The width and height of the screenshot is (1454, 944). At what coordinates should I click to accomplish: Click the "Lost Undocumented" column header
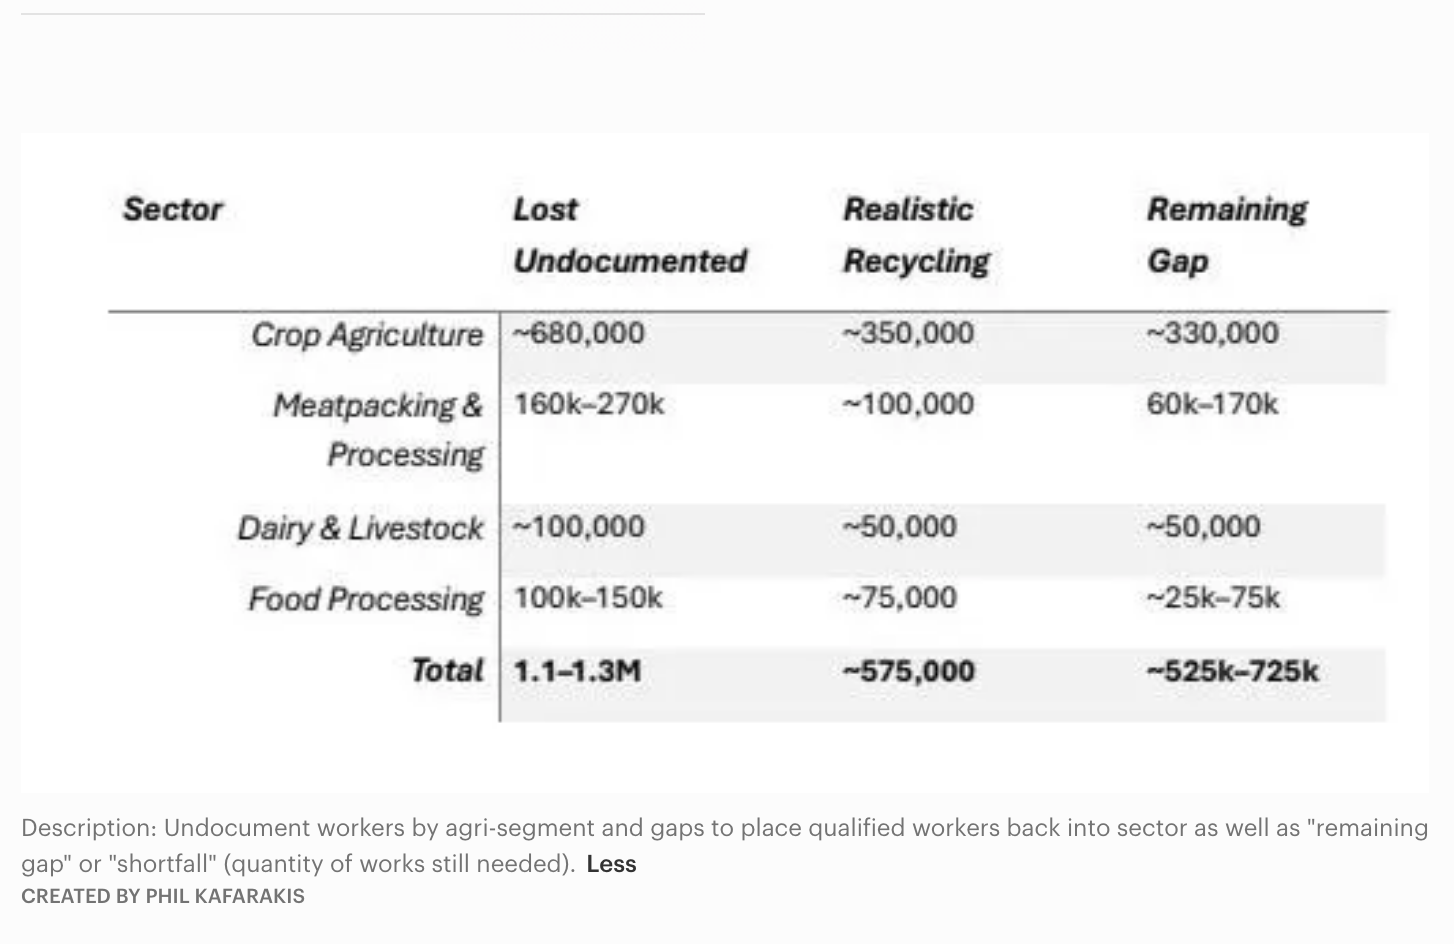click(x=629, y=235)
